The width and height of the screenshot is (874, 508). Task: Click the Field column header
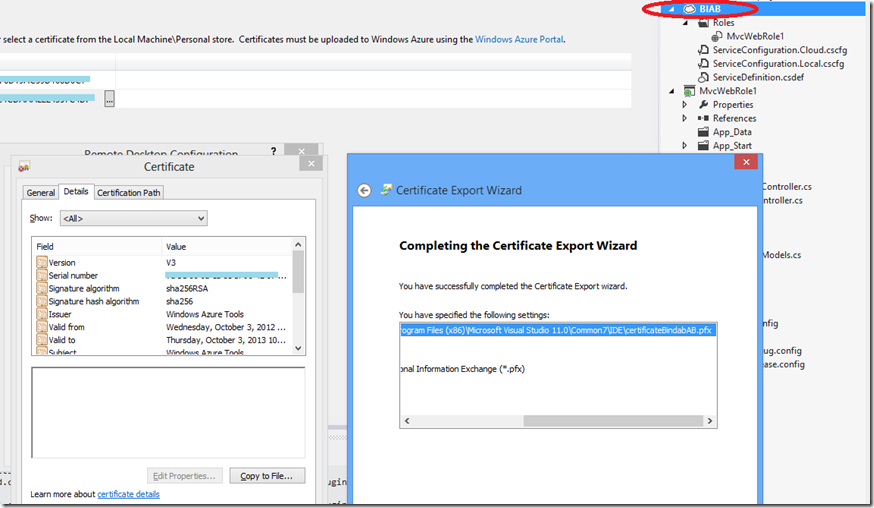click(x=98, y=246)
